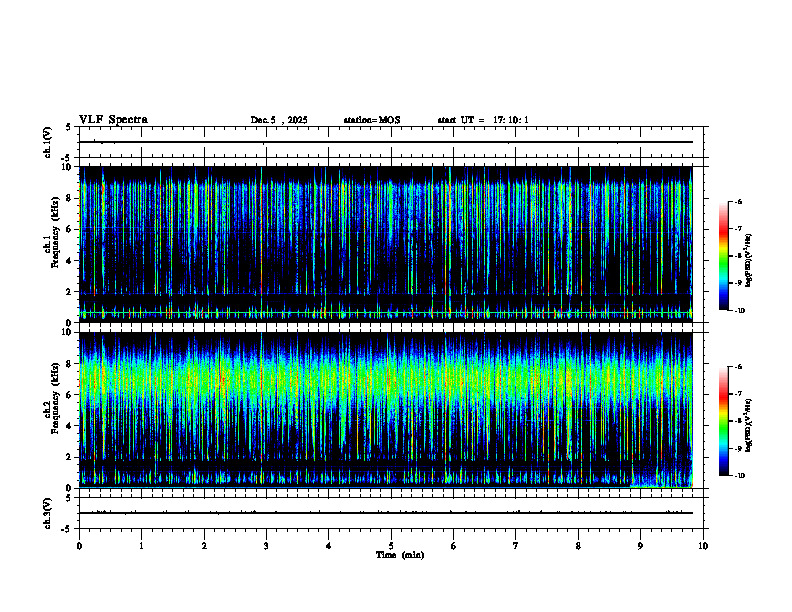
Task: Click the "-5" tick on ch.3(V) axis
Action: point(67,529)
